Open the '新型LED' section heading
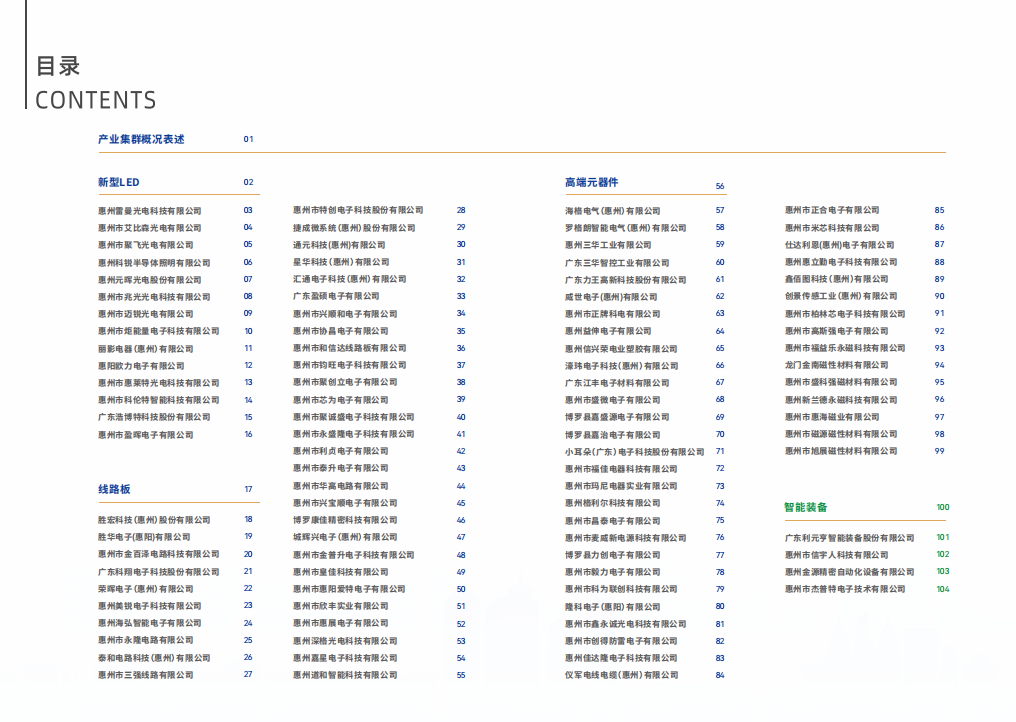Screen dimensions: 1016x722 pos(119,183)
